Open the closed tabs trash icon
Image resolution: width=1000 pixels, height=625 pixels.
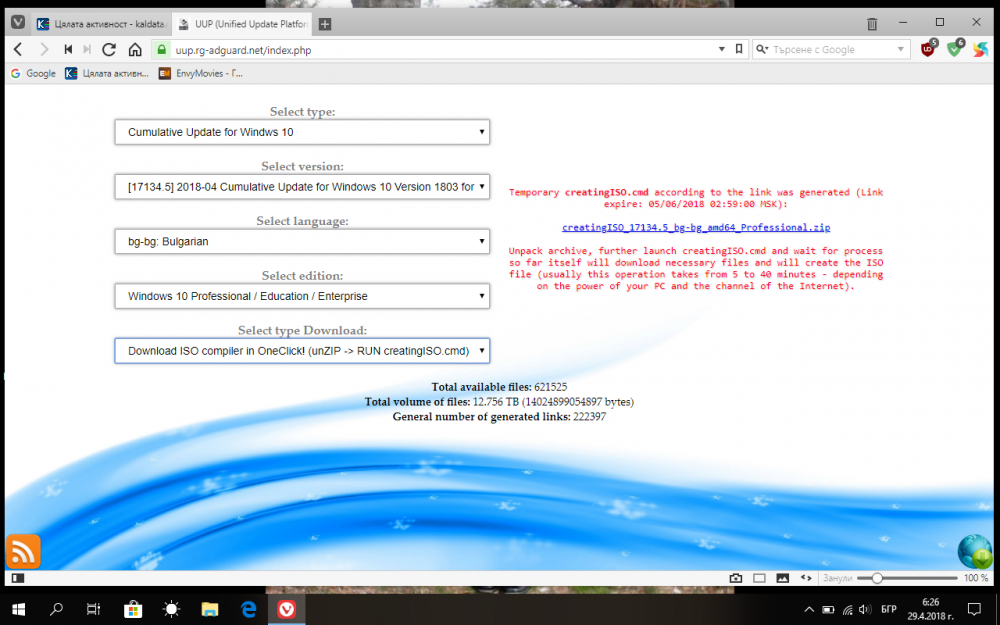(x=872, y=24)
